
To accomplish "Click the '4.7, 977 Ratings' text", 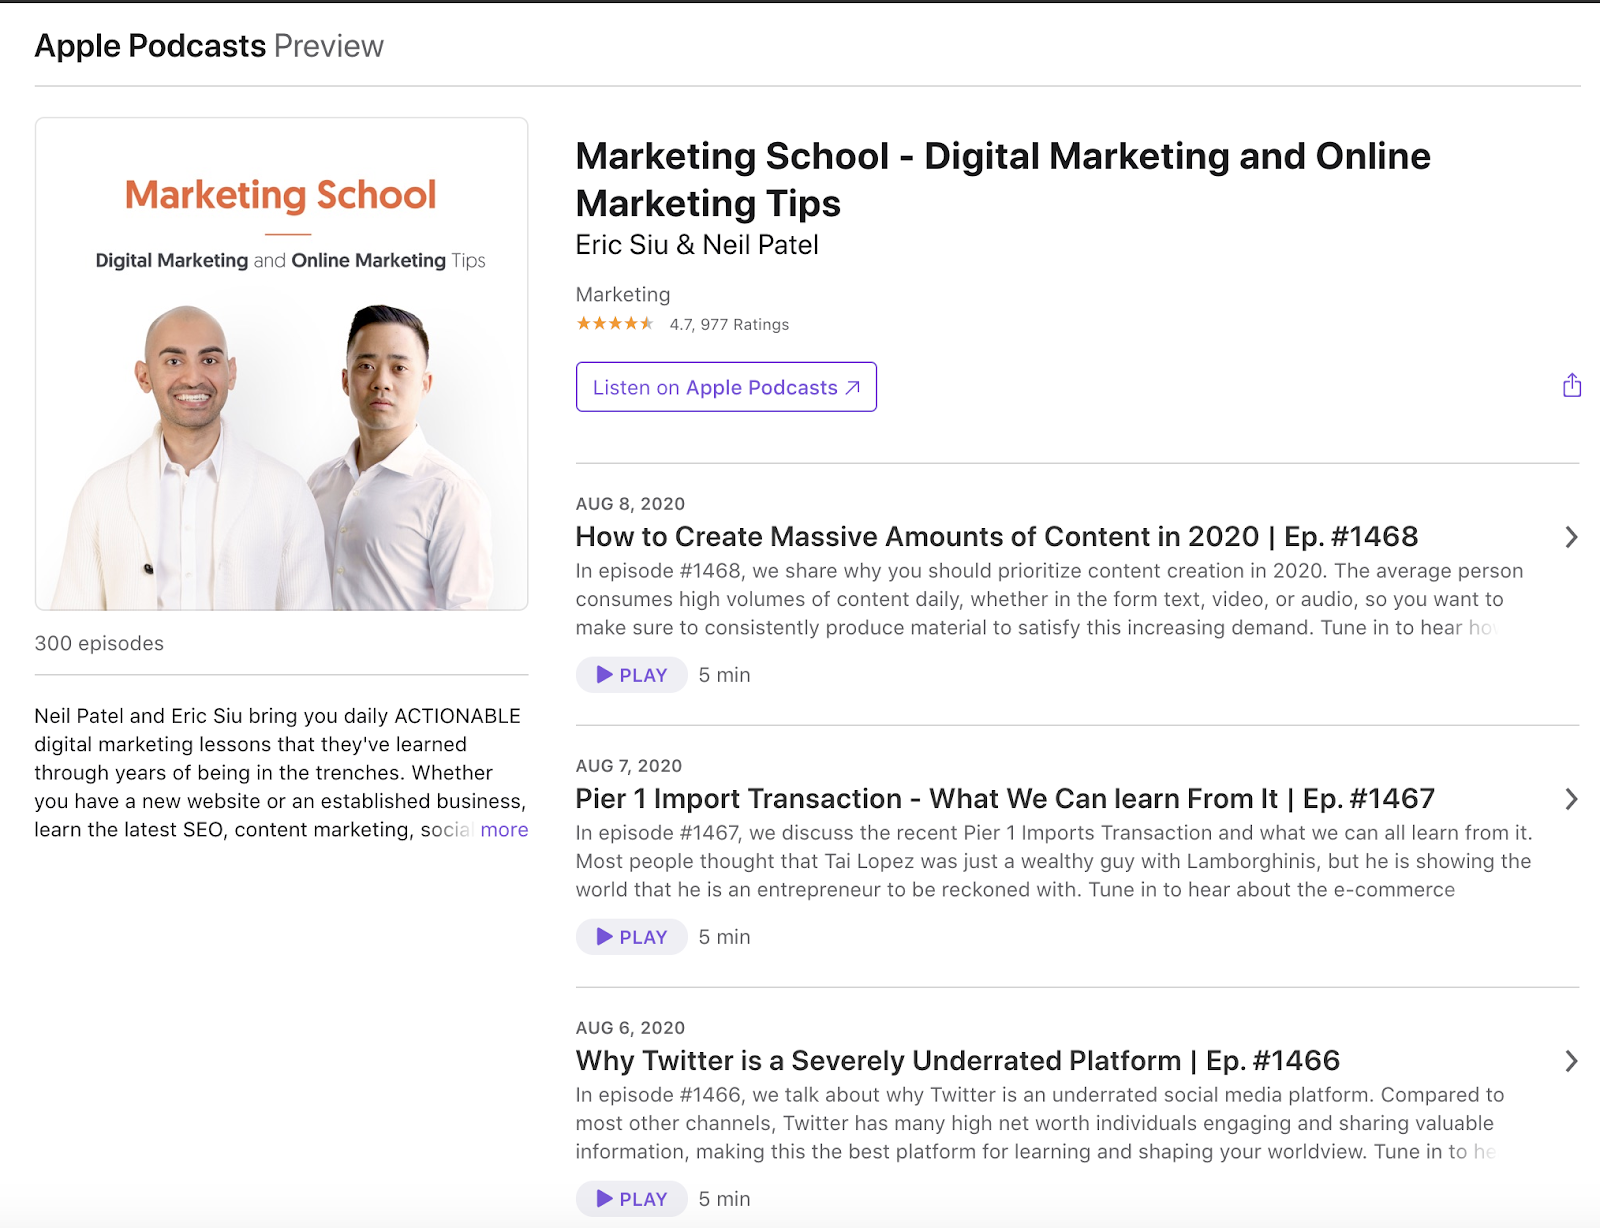I will (x=729, y=324).
